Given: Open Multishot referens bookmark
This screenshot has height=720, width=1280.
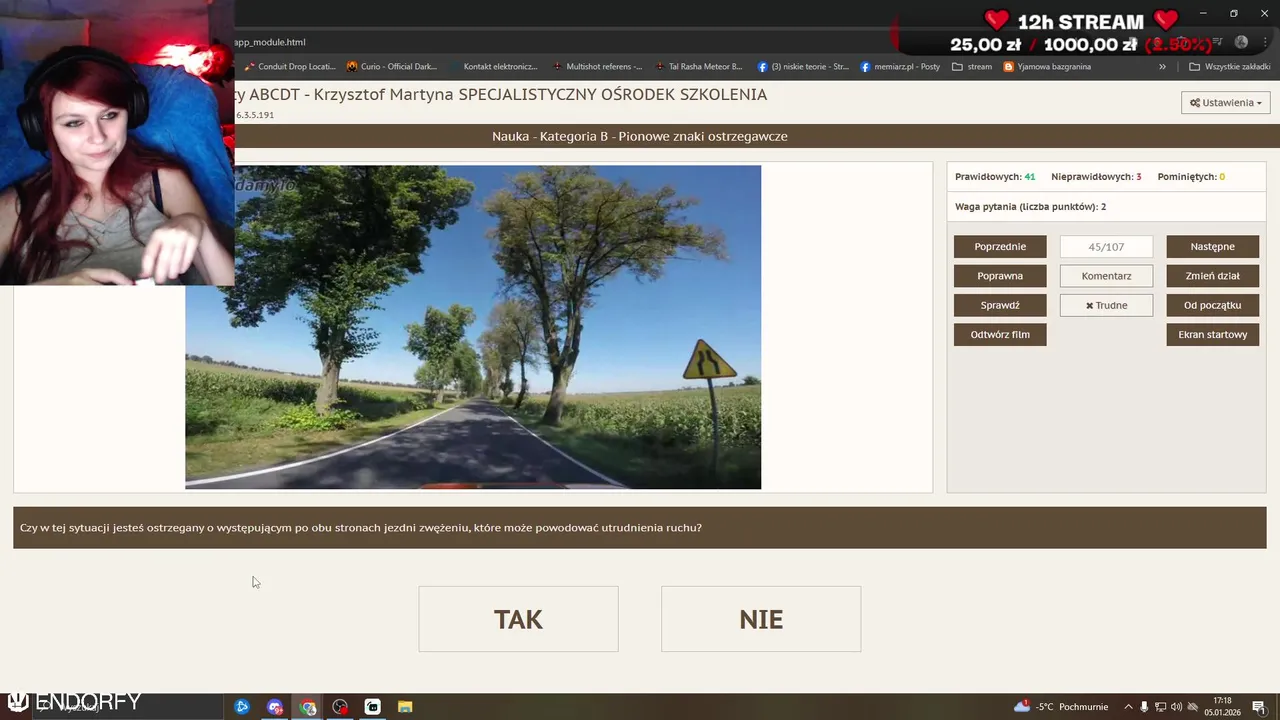Looking at the screenshot, I should pyautogui.click(x=597, y=67).
